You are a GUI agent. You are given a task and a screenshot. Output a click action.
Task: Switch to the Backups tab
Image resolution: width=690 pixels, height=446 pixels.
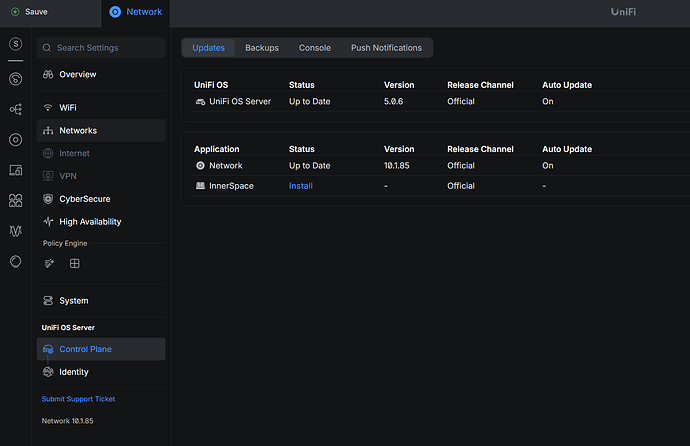(262, 48)
